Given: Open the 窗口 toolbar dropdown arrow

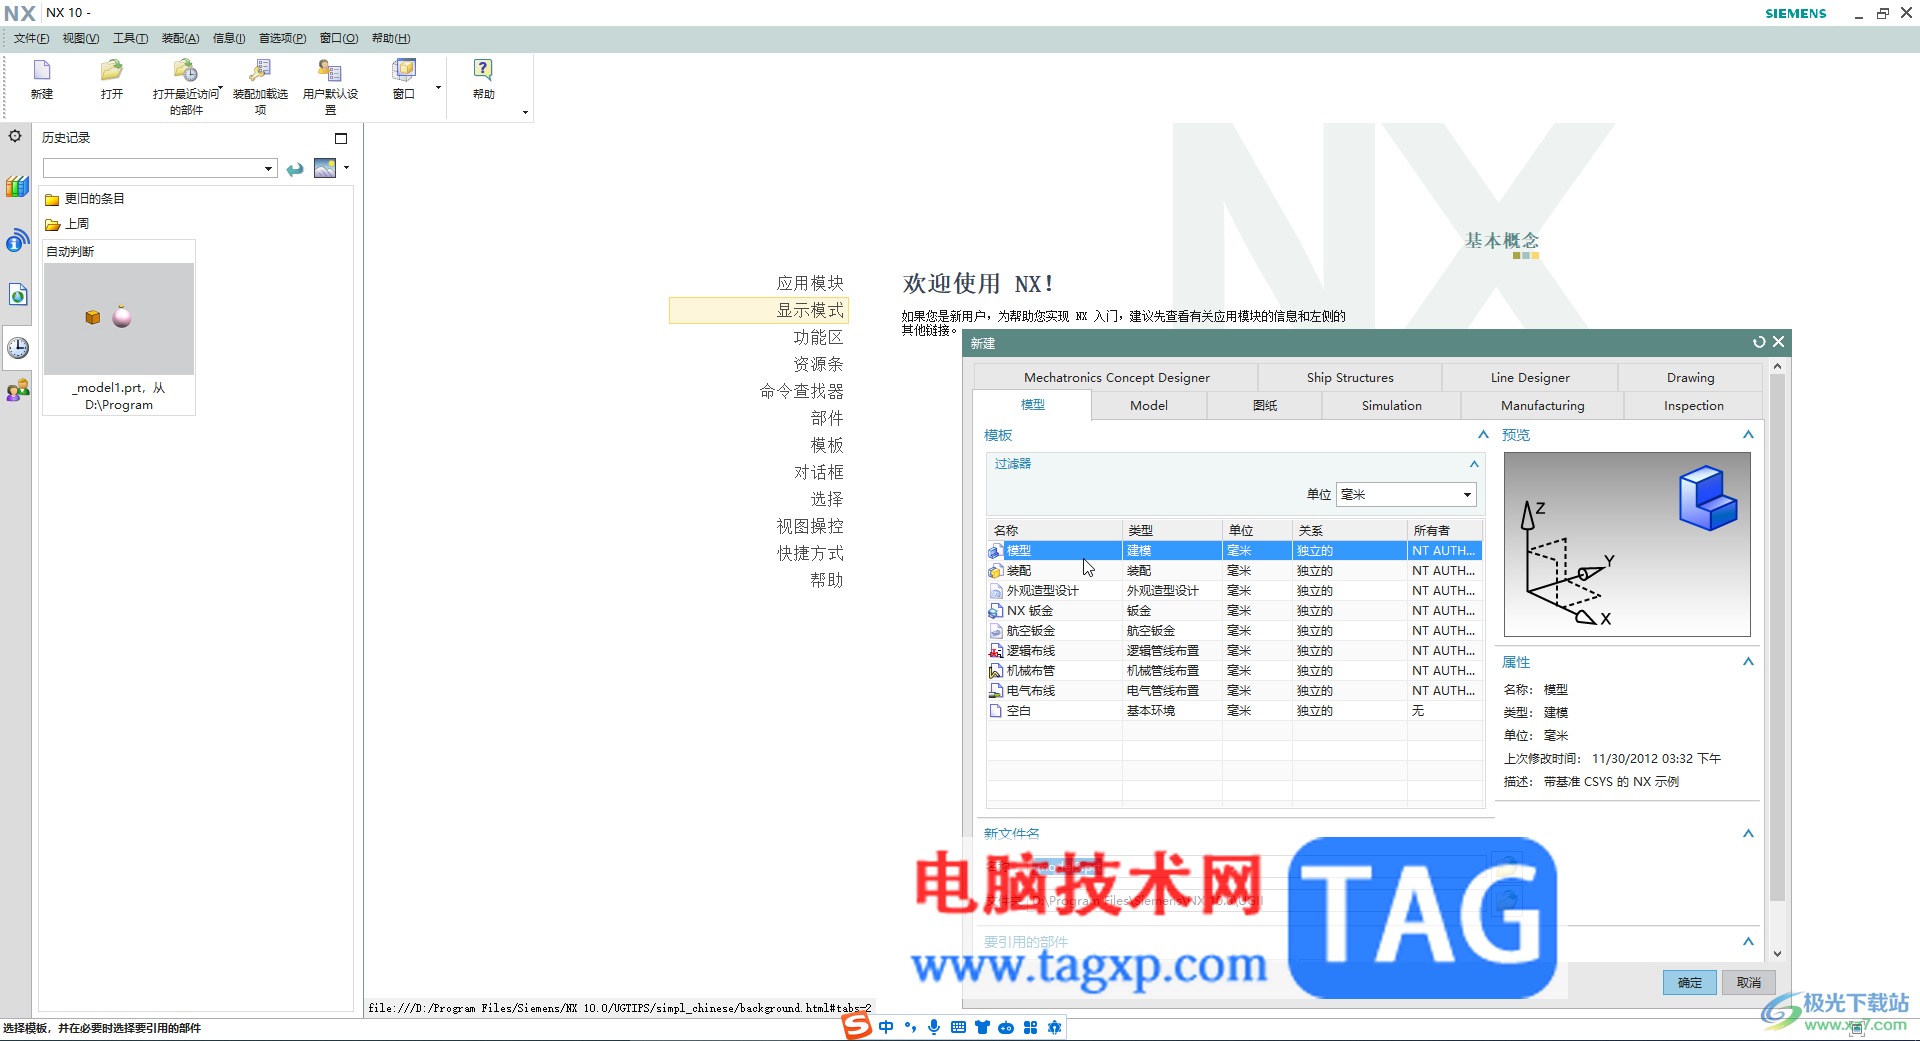Looking at the screenshot, I should pyautogui.click(x=438, y=88).
